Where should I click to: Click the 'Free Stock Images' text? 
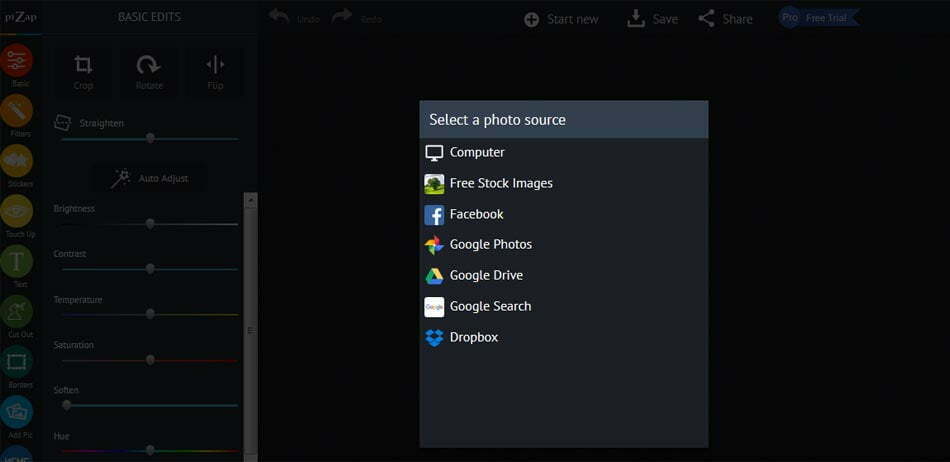[x=501, y=183]
